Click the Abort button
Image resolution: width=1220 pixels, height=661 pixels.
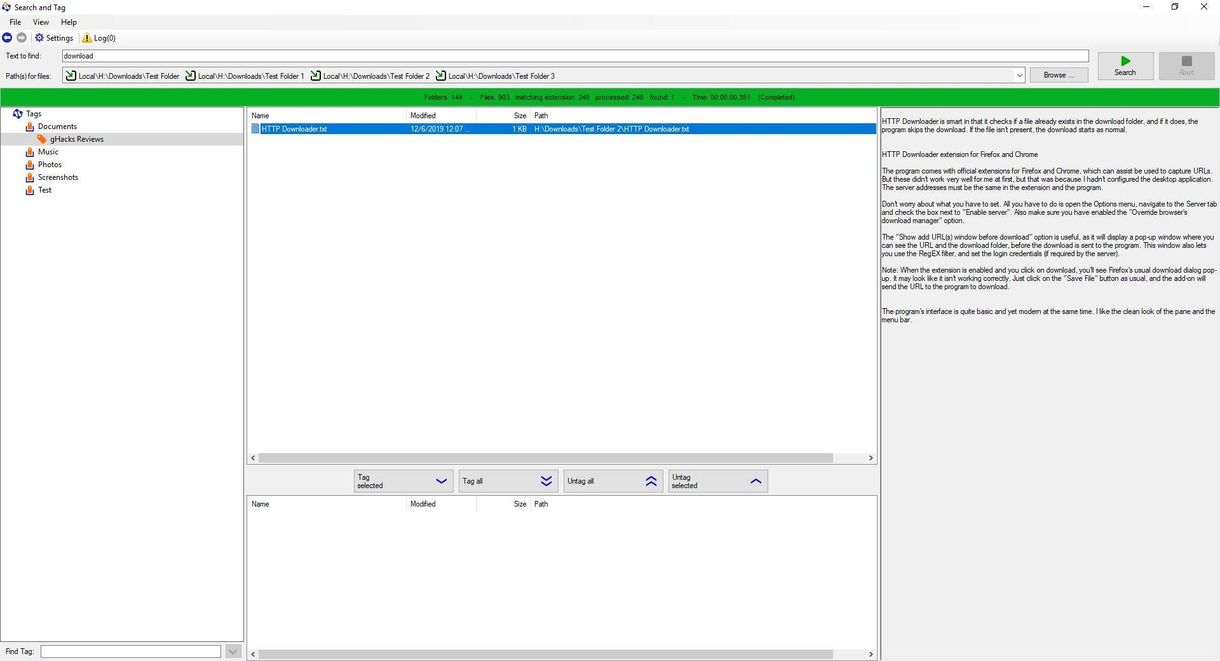pos(1186,66)
